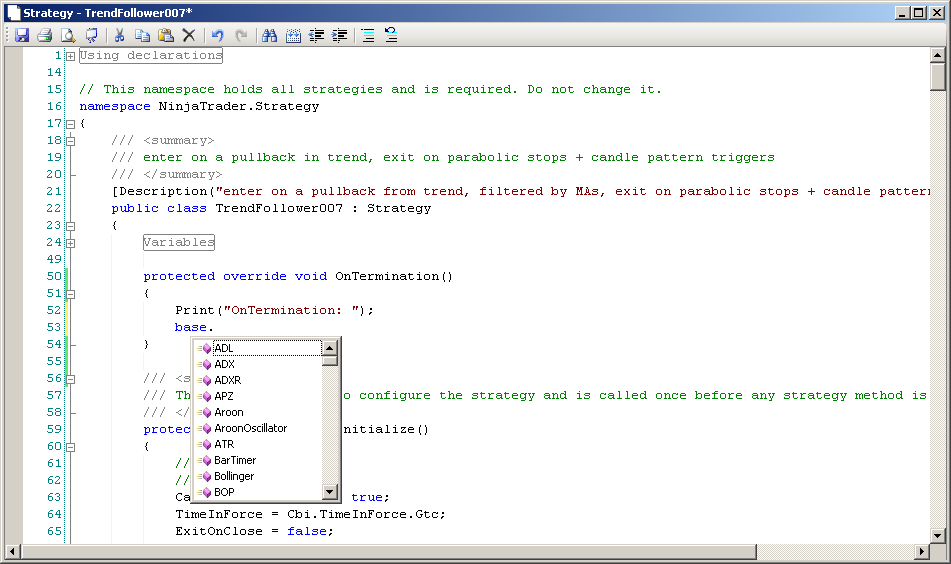
Task: Collapse the namespace block at line 17
Action: tap(70, 124)
